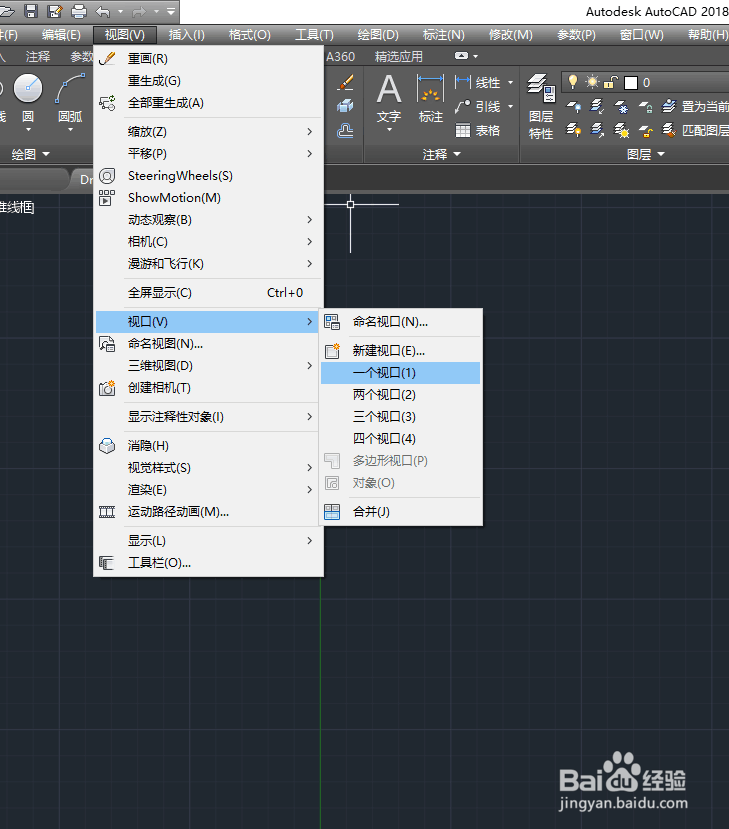Screen dimensions: 729x829
Task: Click the Linear dimension (线性) icon
Action: point(463,82)
